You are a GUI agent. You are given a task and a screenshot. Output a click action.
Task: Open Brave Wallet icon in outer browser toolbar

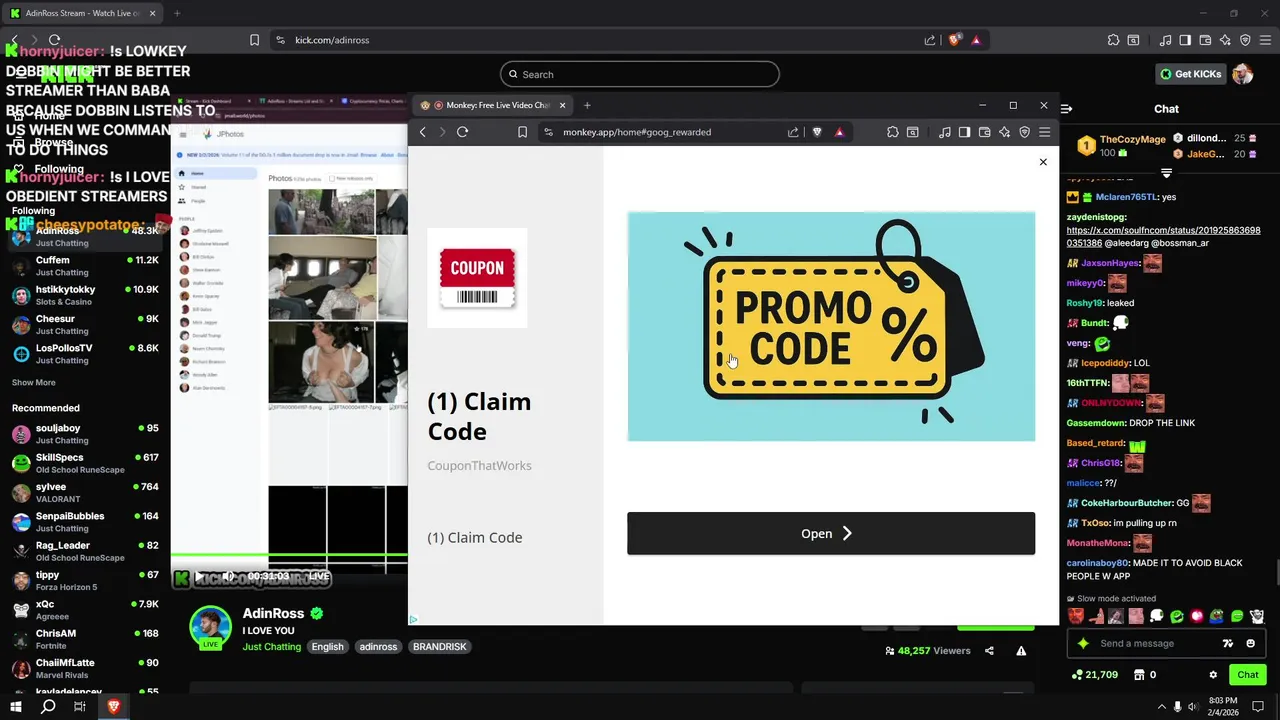(x=1205, y=40)
